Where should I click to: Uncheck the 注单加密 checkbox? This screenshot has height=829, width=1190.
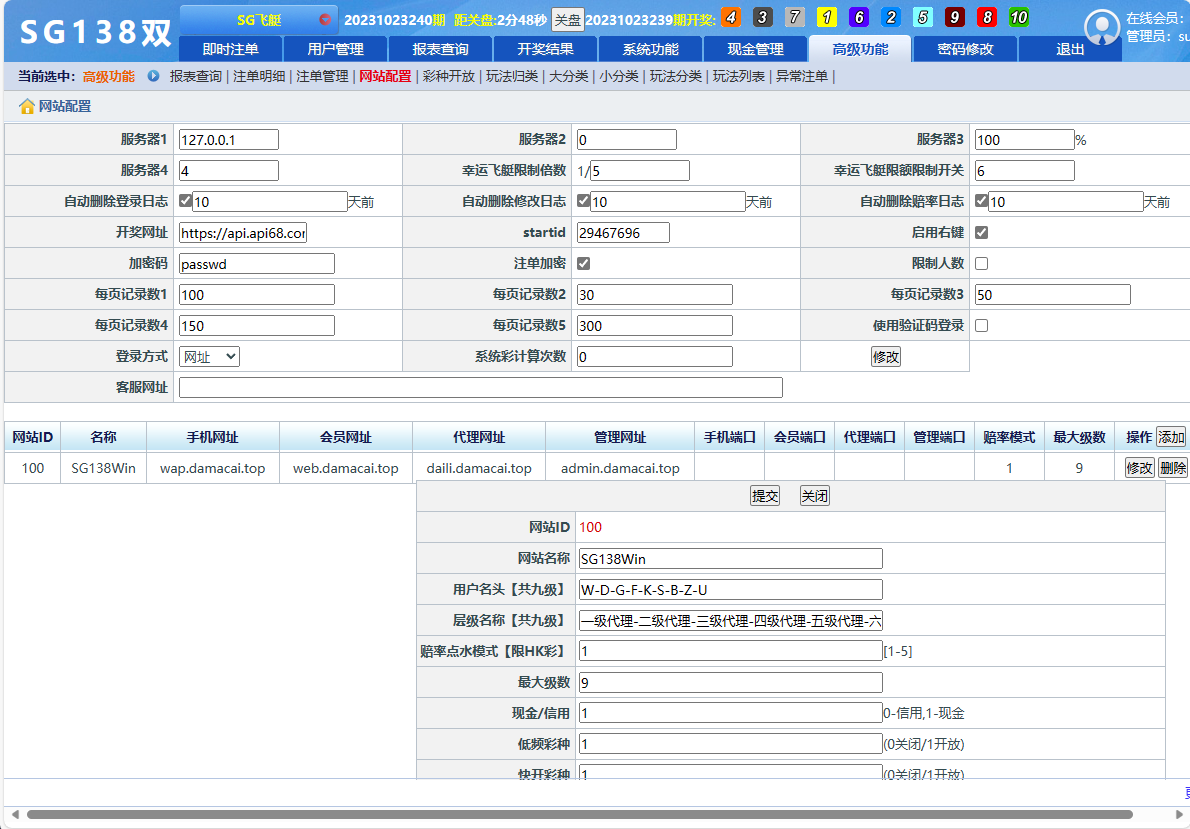[x=583, y=263]
